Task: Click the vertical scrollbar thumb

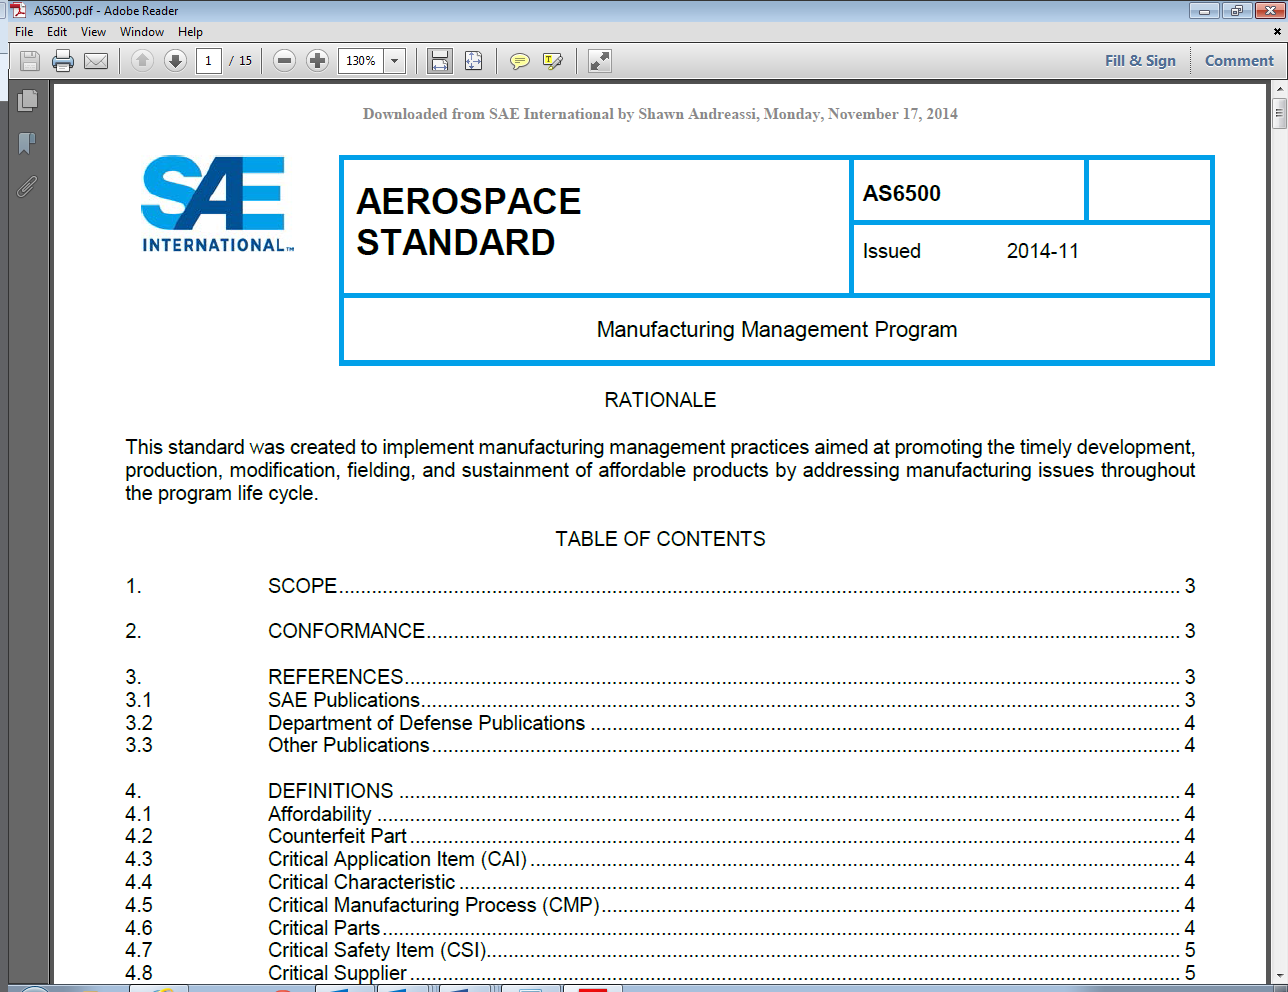Action: pos(1279,114)
